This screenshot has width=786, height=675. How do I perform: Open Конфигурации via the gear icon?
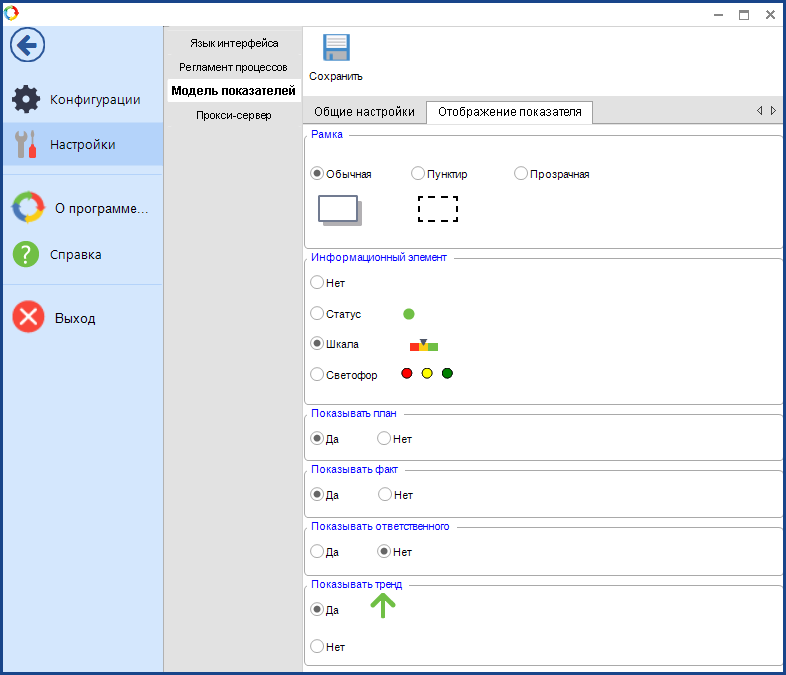coord(26,99)
